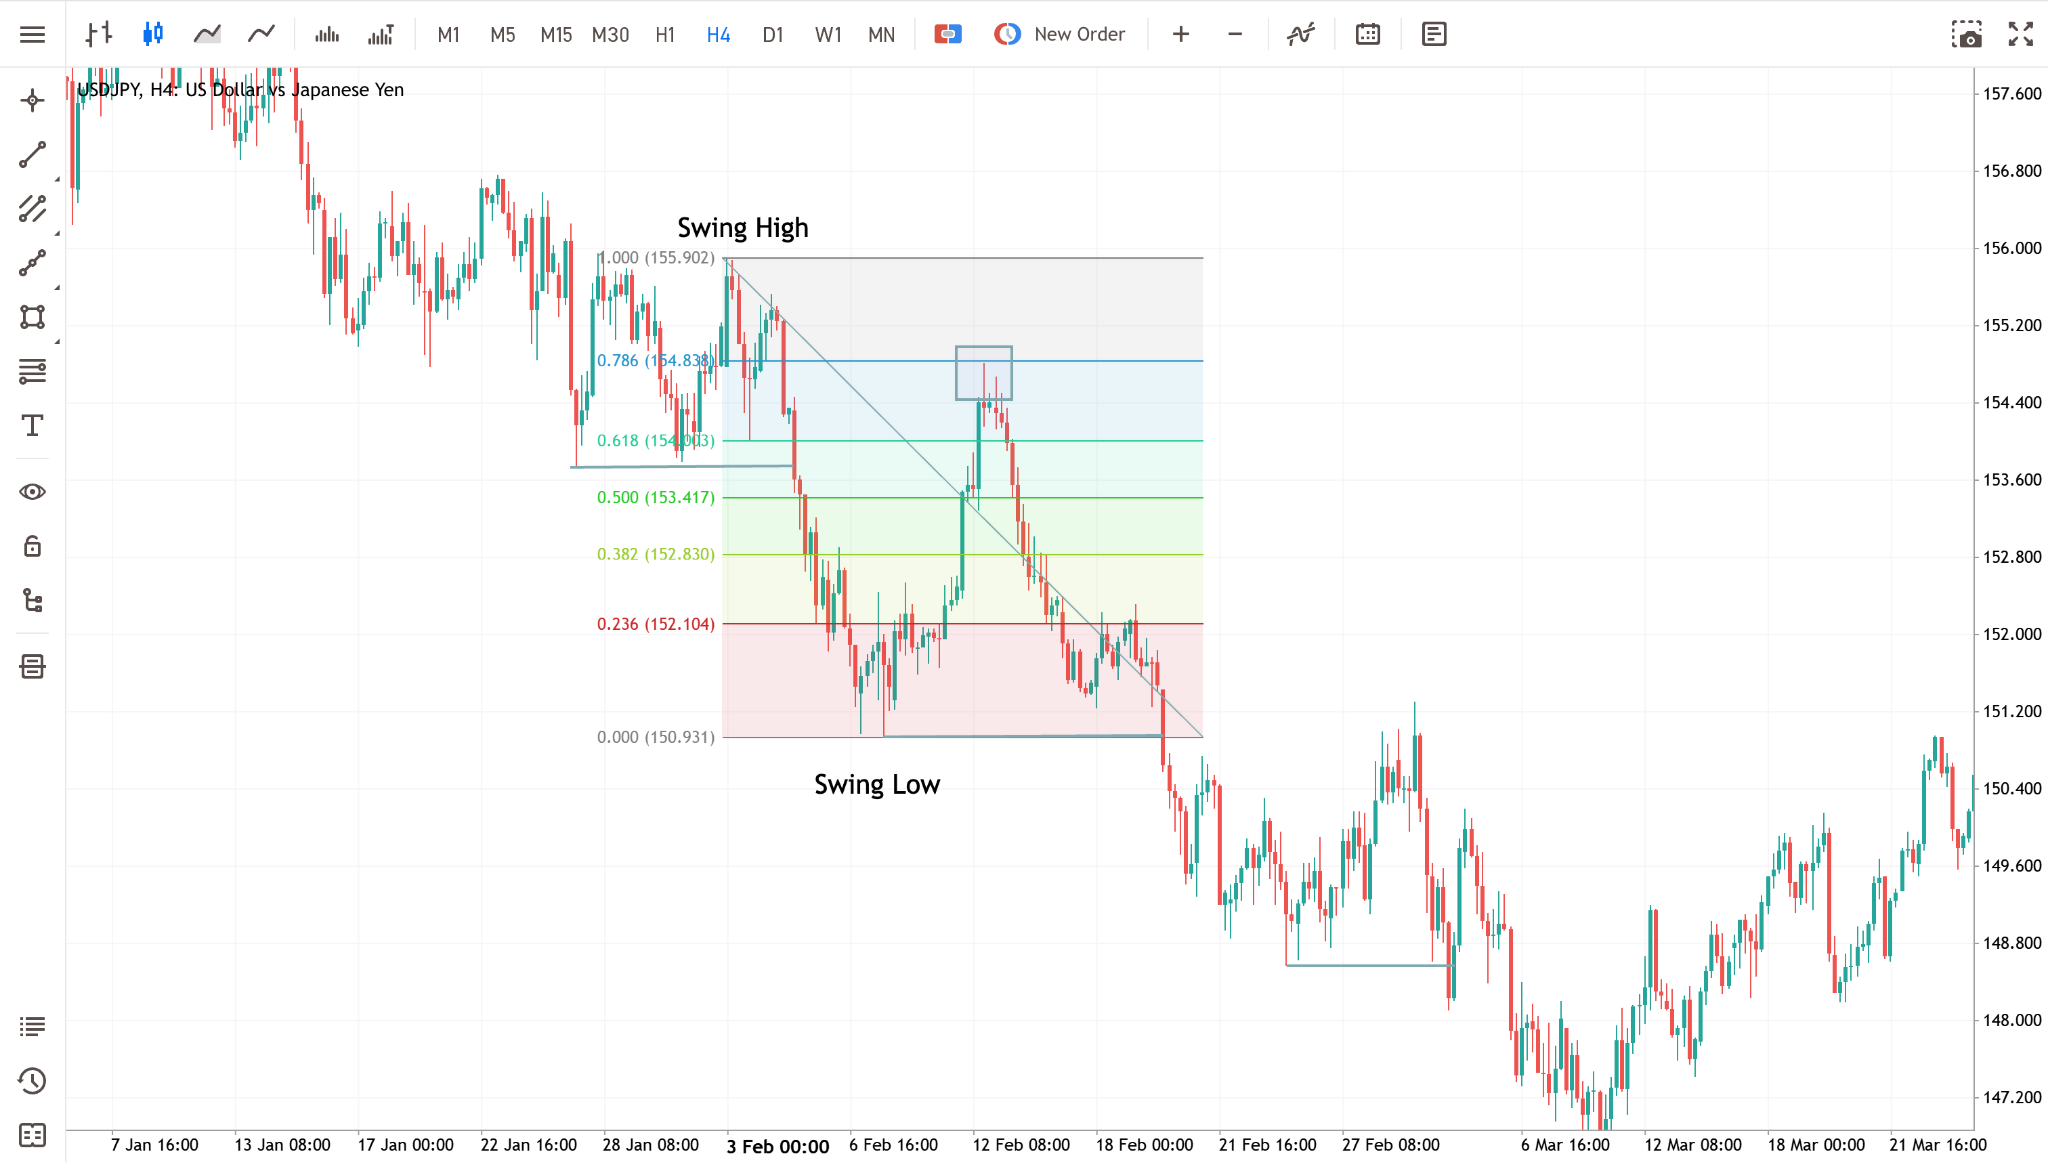The height and width of the screenshot is (1162, 2048).
Task: Toggle lock on chart objects
Action: (32, 546)
